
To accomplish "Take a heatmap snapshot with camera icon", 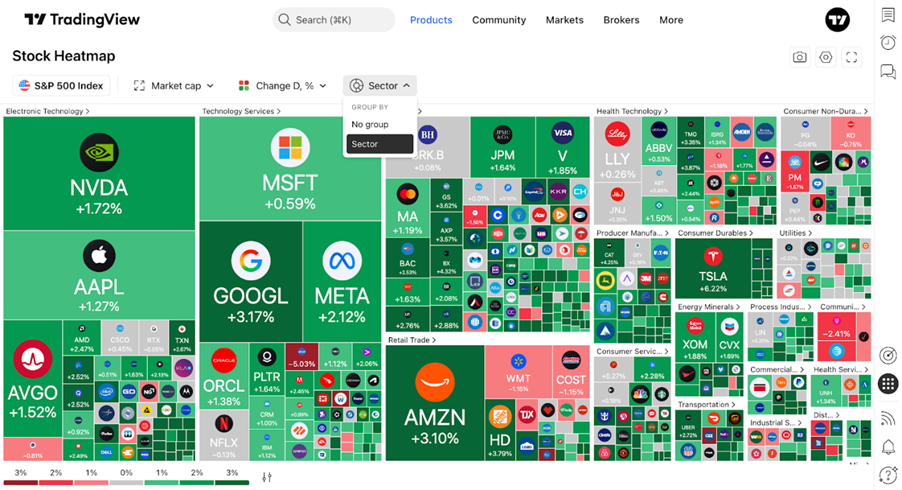I will [x=800, y=57].
